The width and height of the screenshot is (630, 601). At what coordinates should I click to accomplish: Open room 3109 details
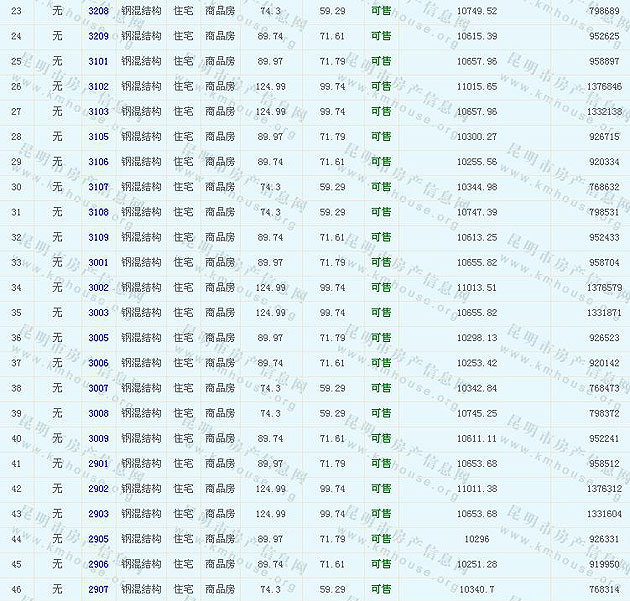coord(98,237)
